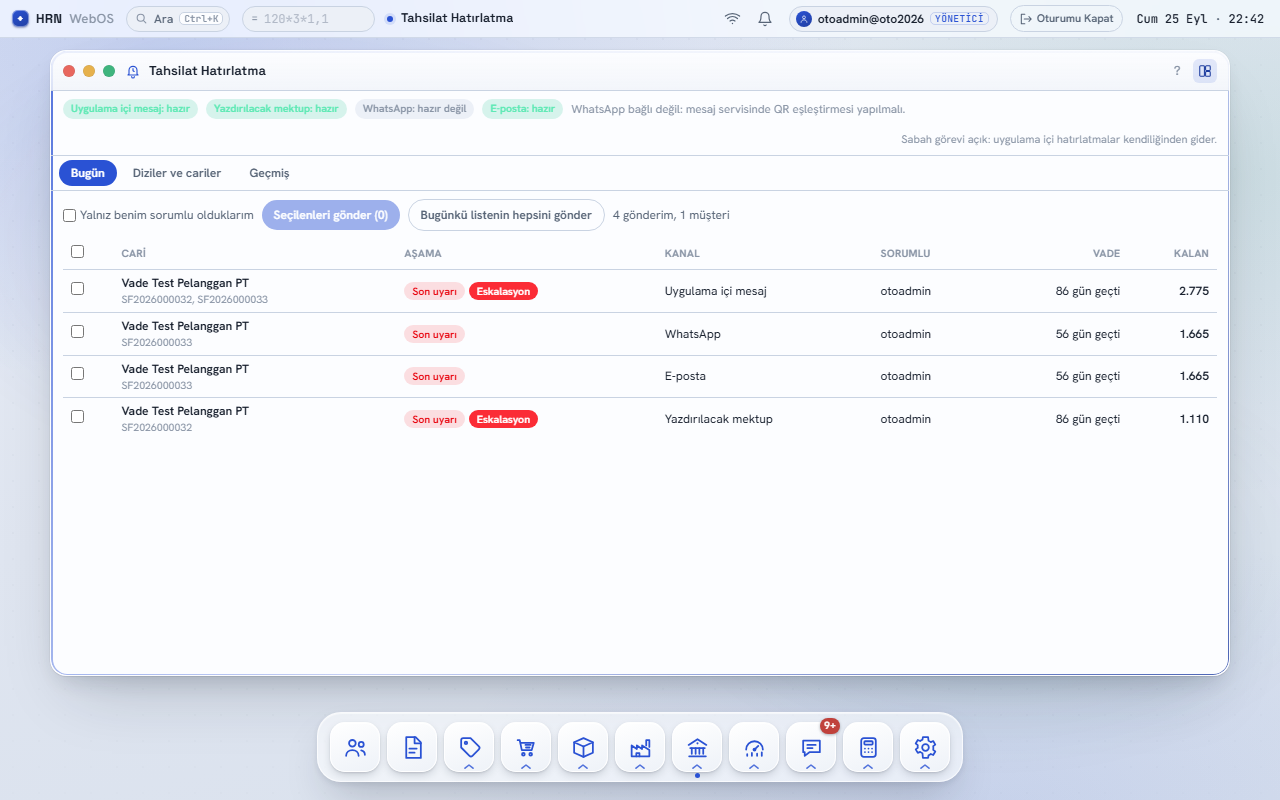Click the 'Yazdırılacak mektup: hazır' status badge
The image size is (1280, 800).
click(x=276, y=109)
